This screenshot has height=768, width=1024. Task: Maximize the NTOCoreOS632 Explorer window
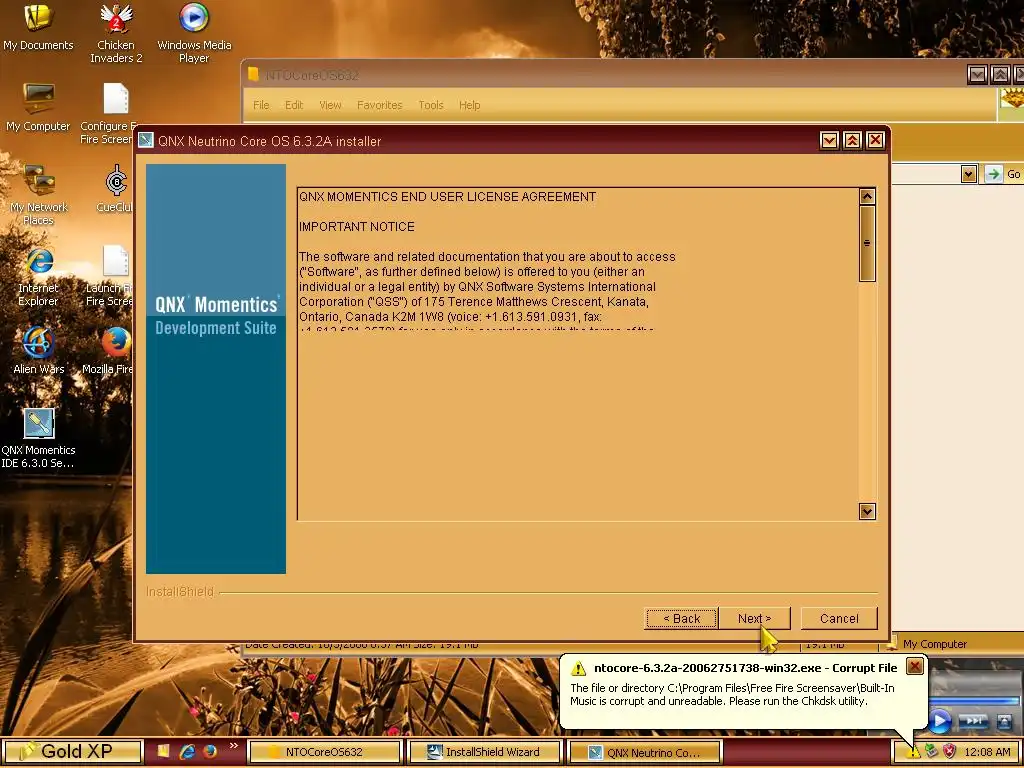(1000, 74)
